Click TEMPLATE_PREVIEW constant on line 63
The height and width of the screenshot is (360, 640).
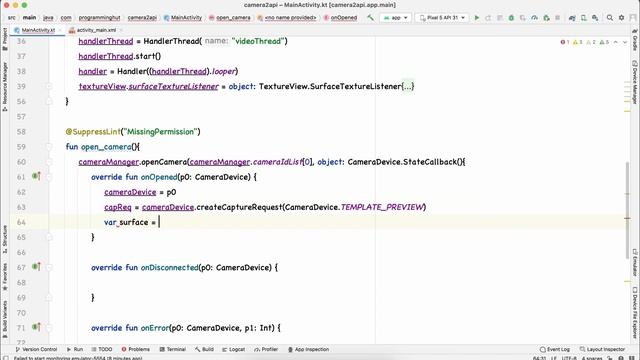click(x=382, y=207)
